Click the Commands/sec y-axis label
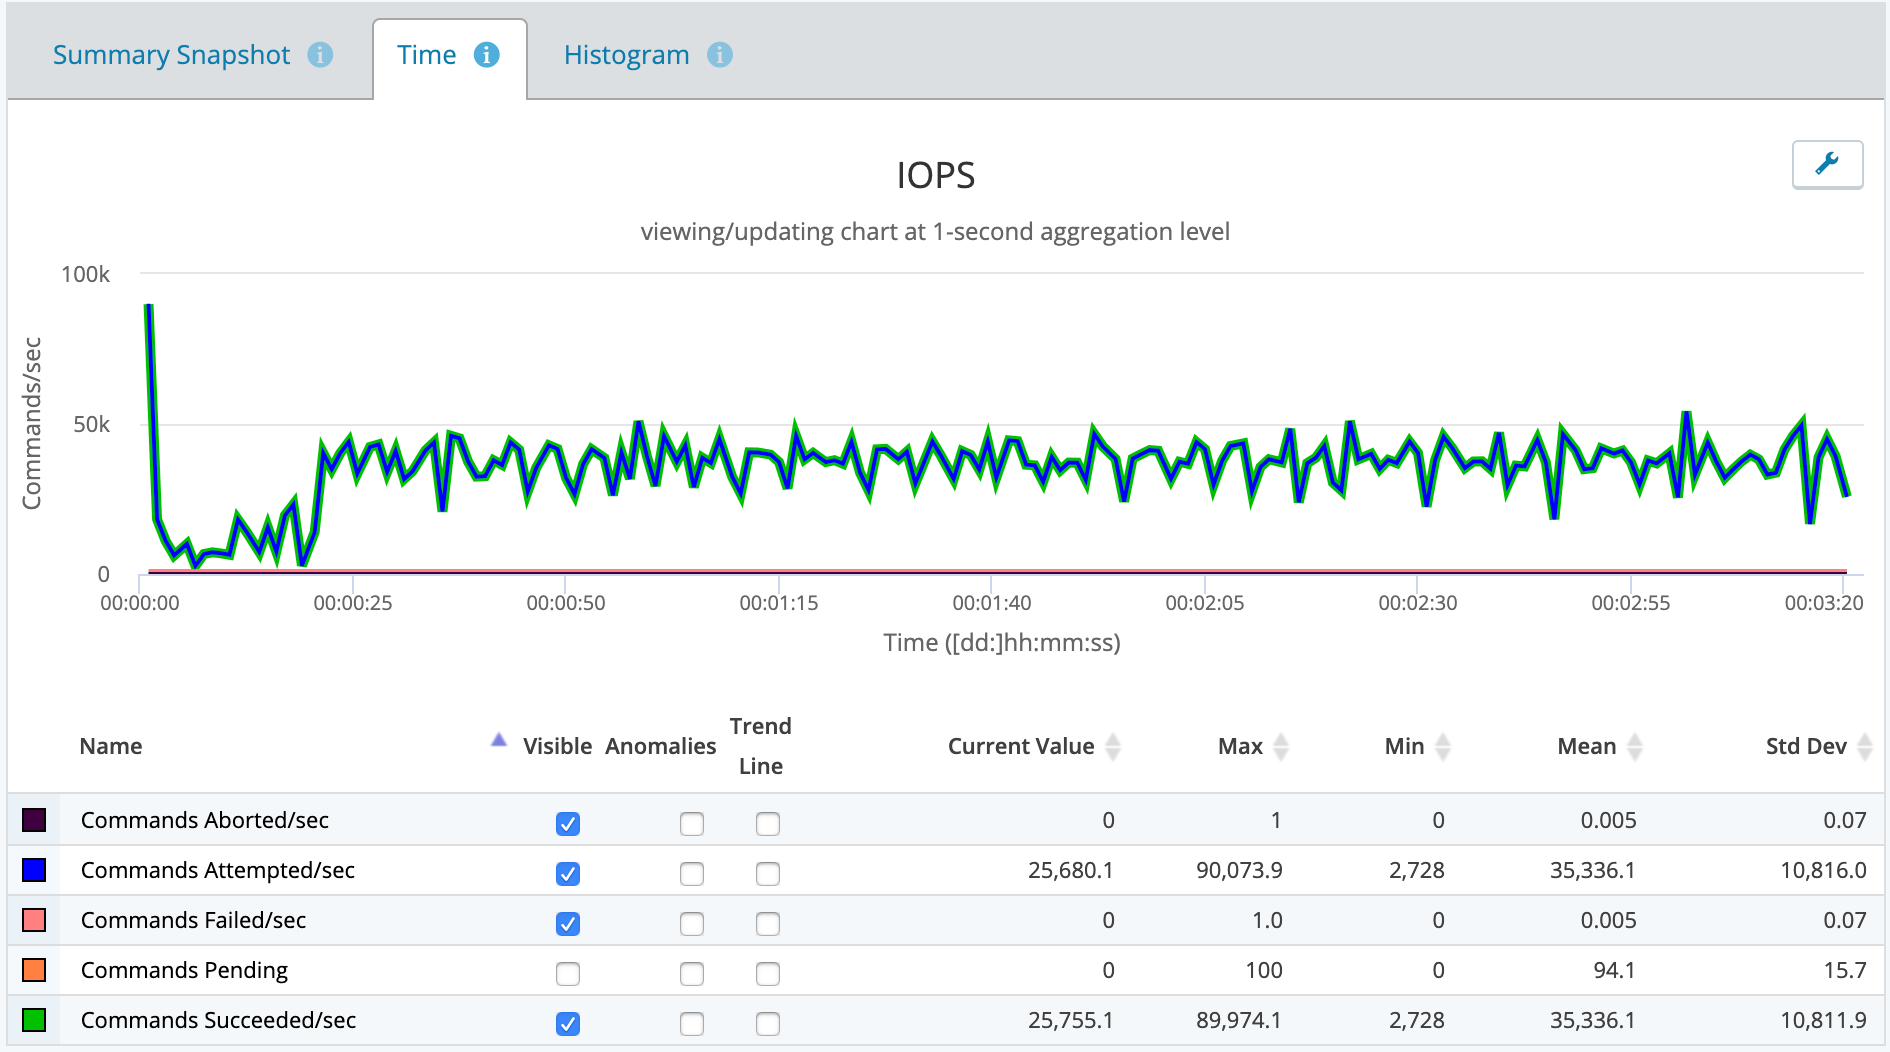 coord(32,423)
